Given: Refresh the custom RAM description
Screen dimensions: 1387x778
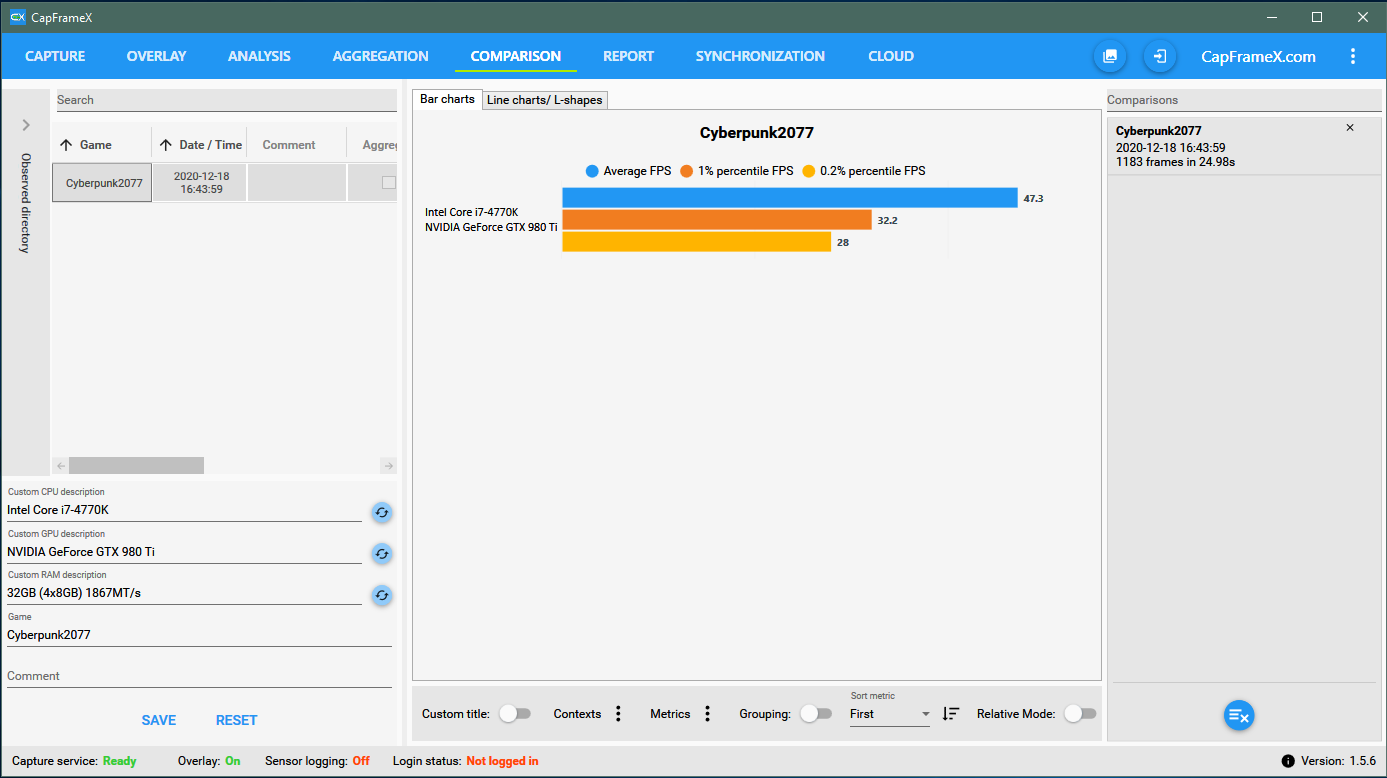Looking at the screenshot, I should coord(381,595).
